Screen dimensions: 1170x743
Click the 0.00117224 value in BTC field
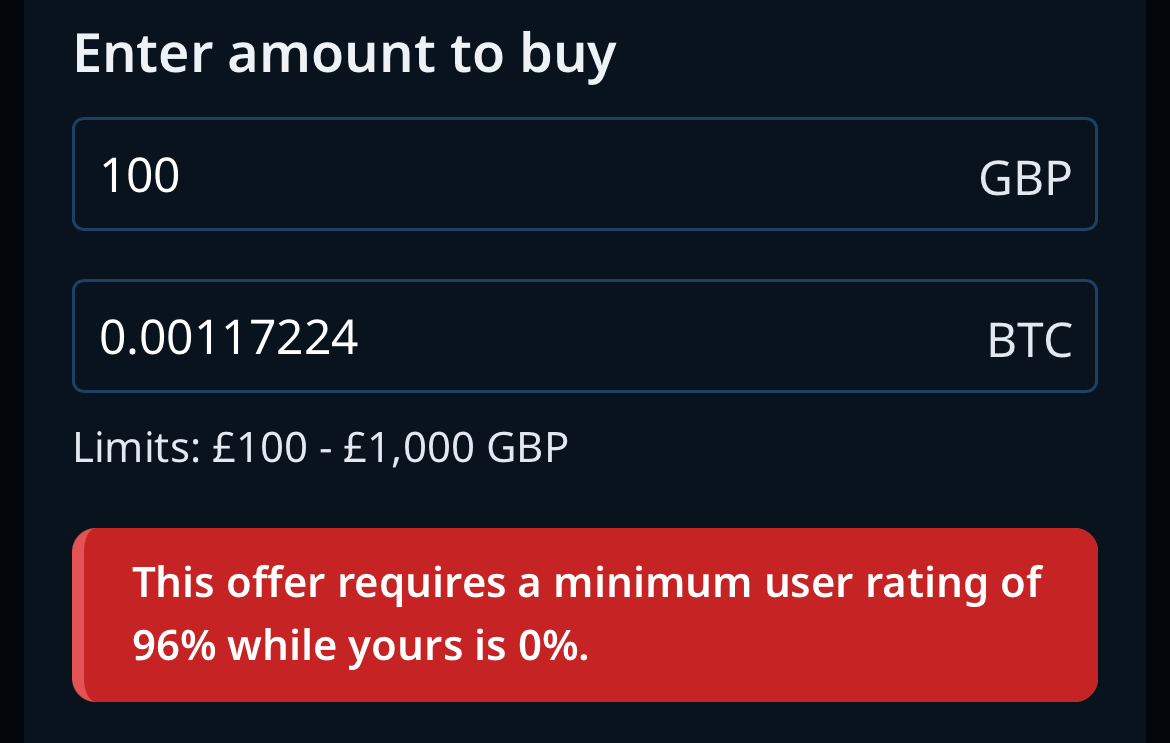[x=229, y=338]
